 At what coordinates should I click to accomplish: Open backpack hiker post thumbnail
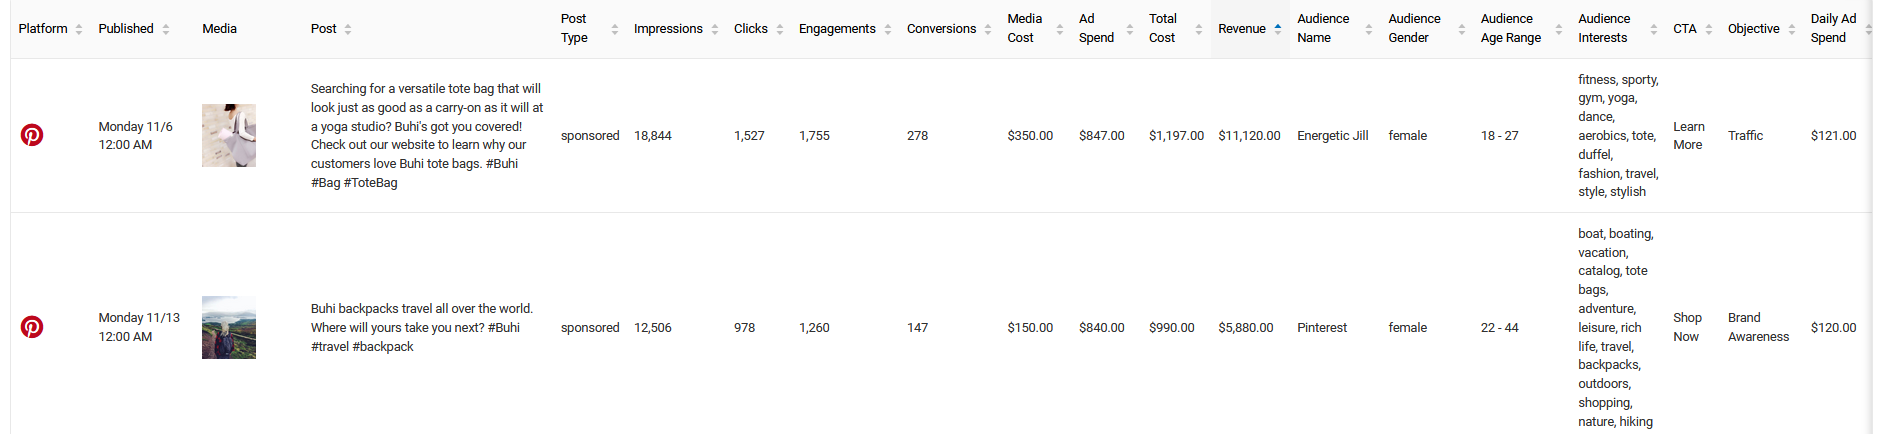click(229, 327)
